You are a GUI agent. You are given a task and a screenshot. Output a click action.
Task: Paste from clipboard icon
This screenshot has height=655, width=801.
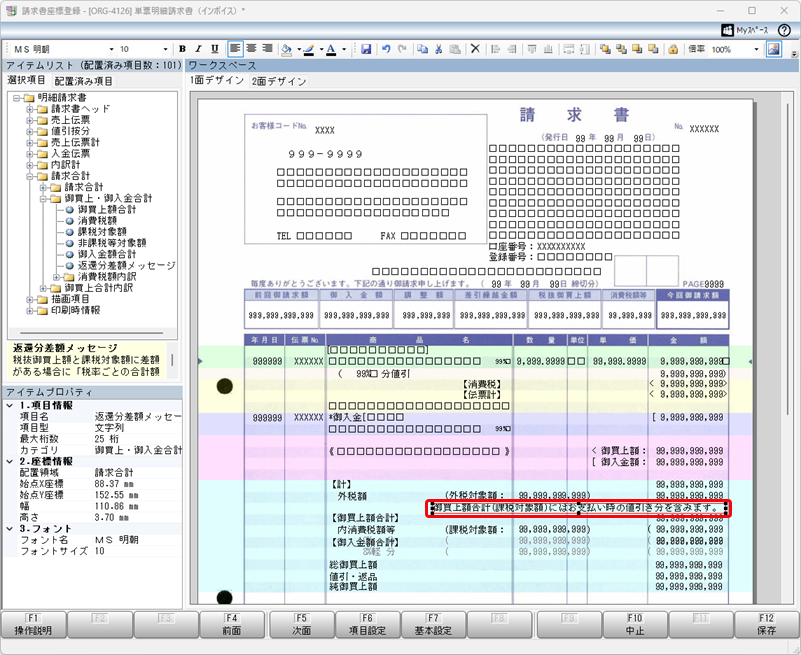(455, 49)
